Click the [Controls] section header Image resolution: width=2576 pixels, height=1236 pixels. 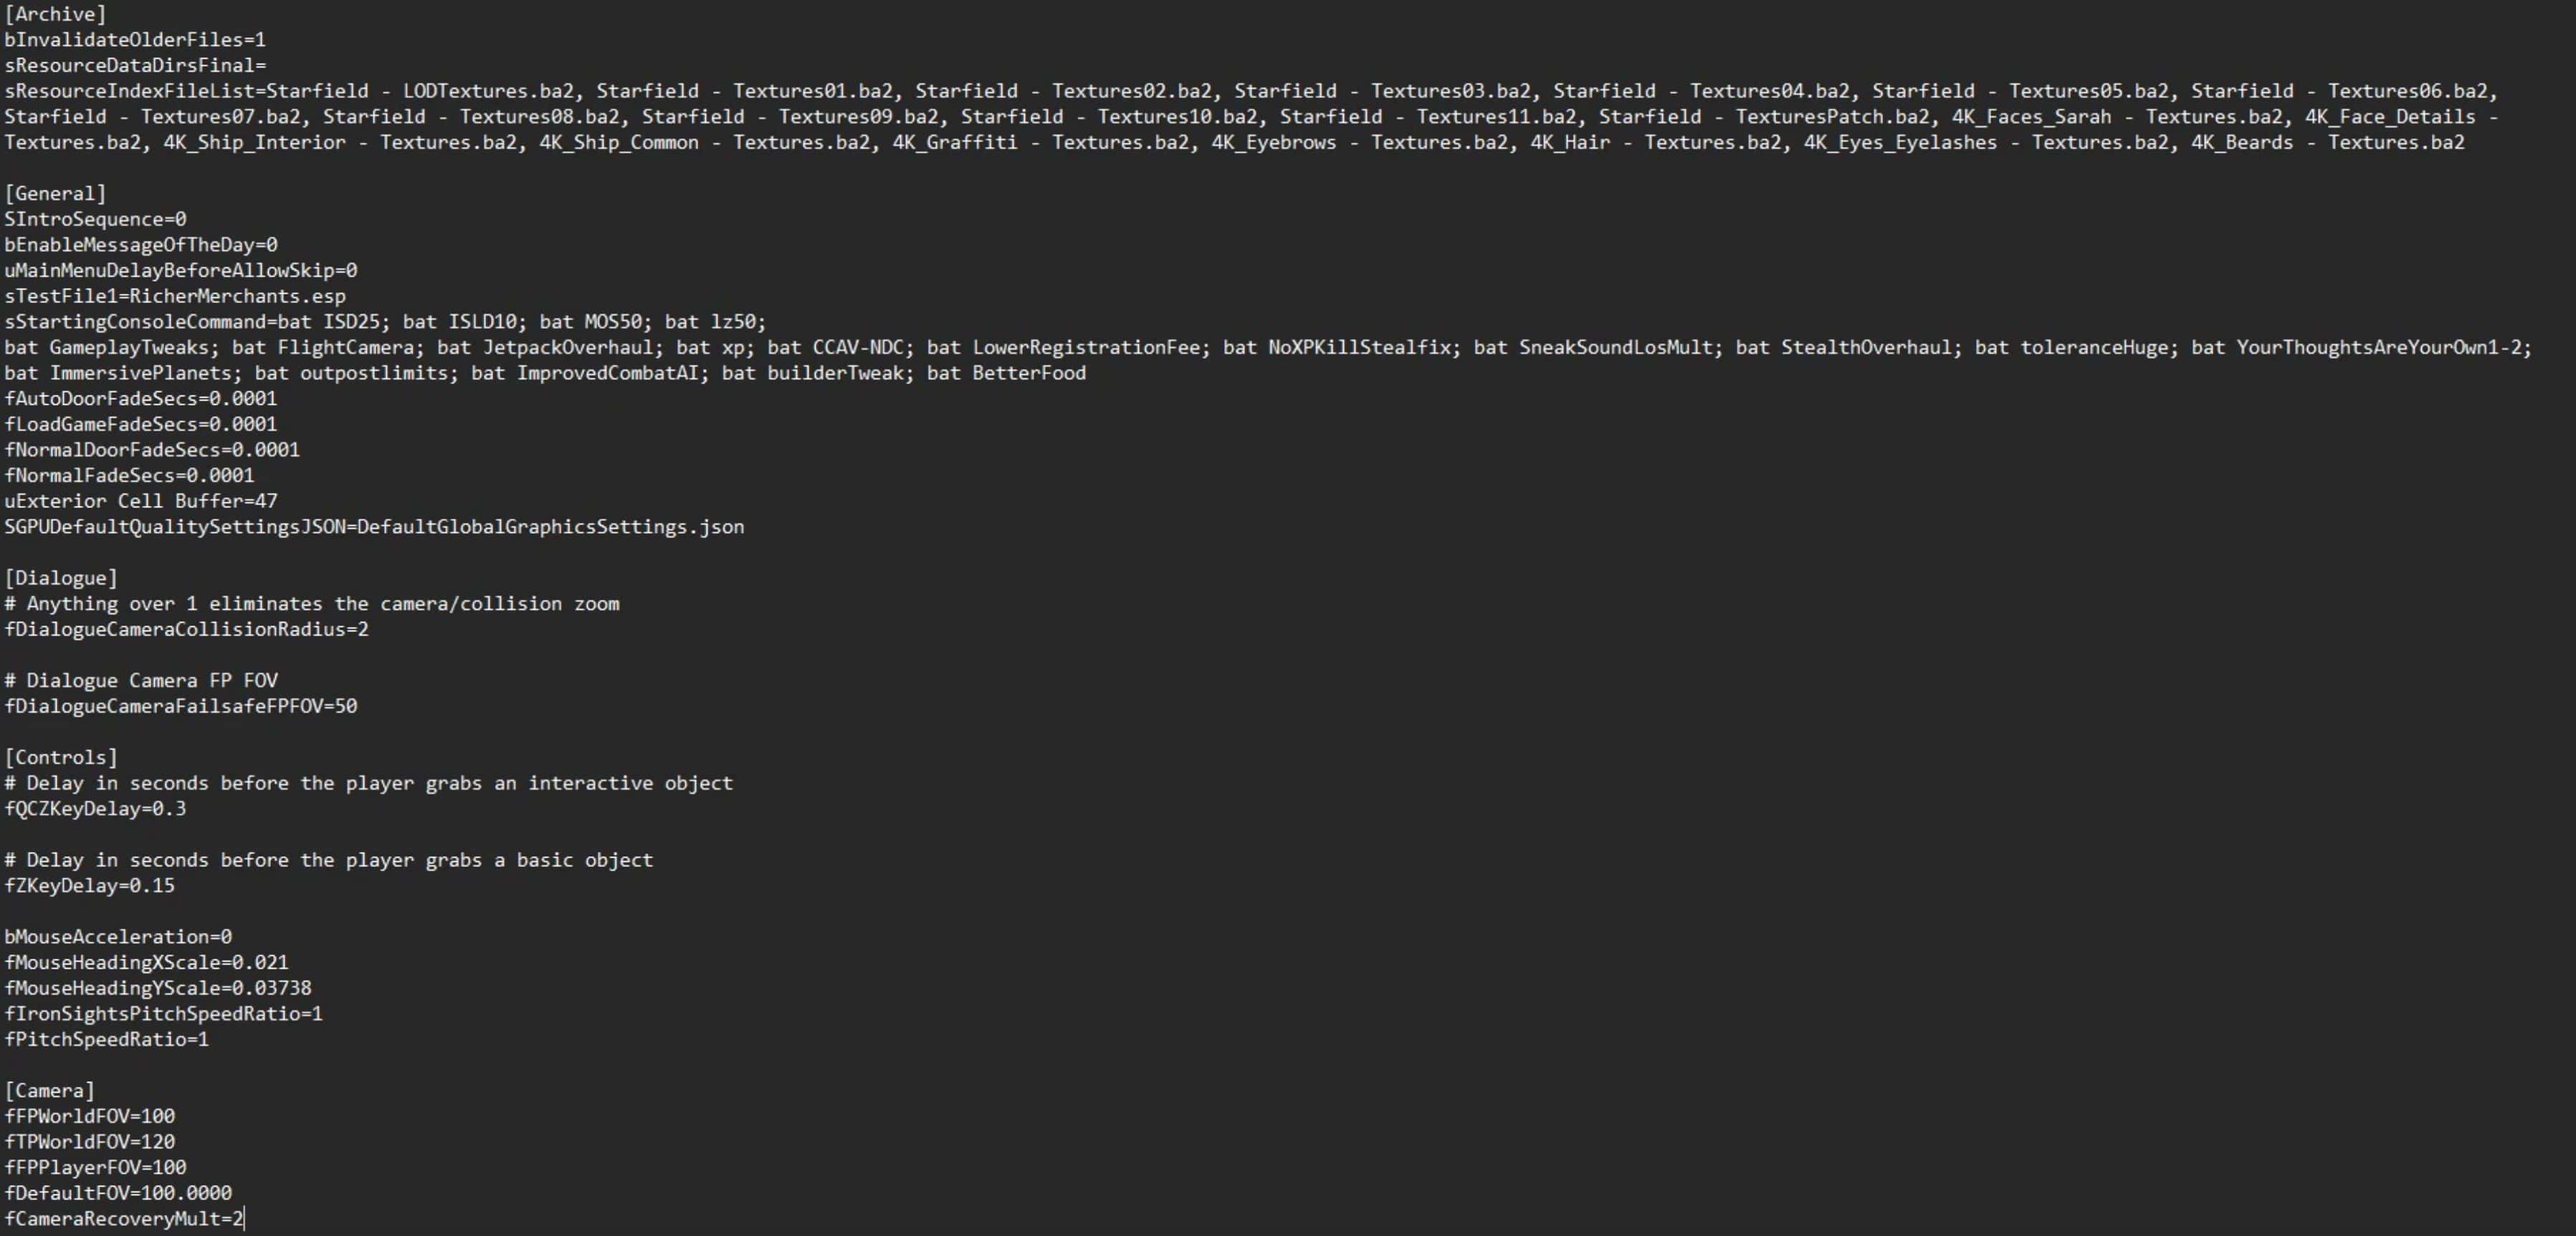[61, 757]
